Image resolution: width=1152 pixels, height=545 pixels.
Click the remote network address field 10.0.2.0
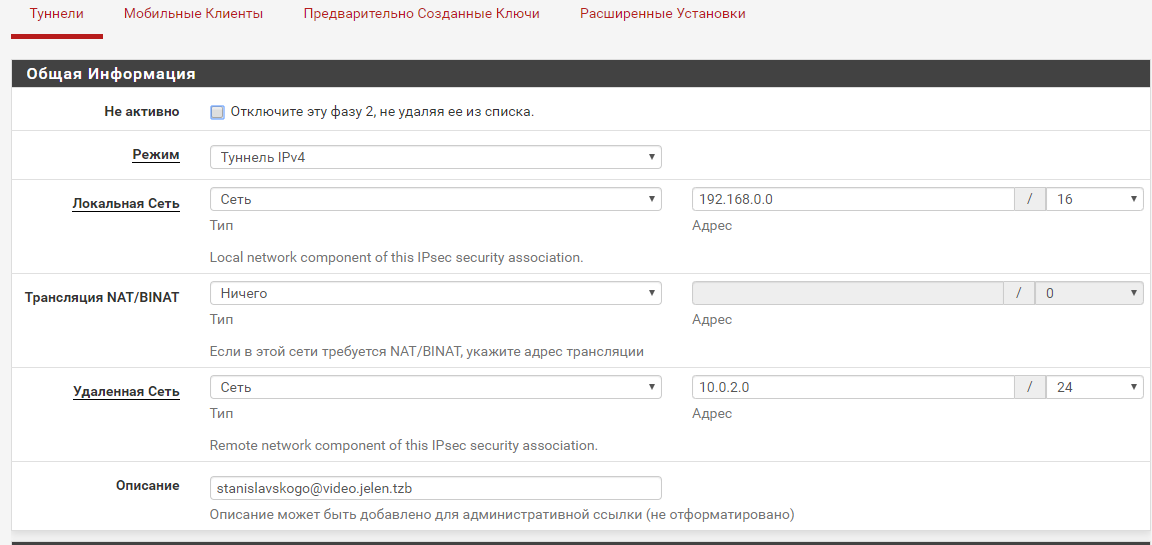point(853,387)
